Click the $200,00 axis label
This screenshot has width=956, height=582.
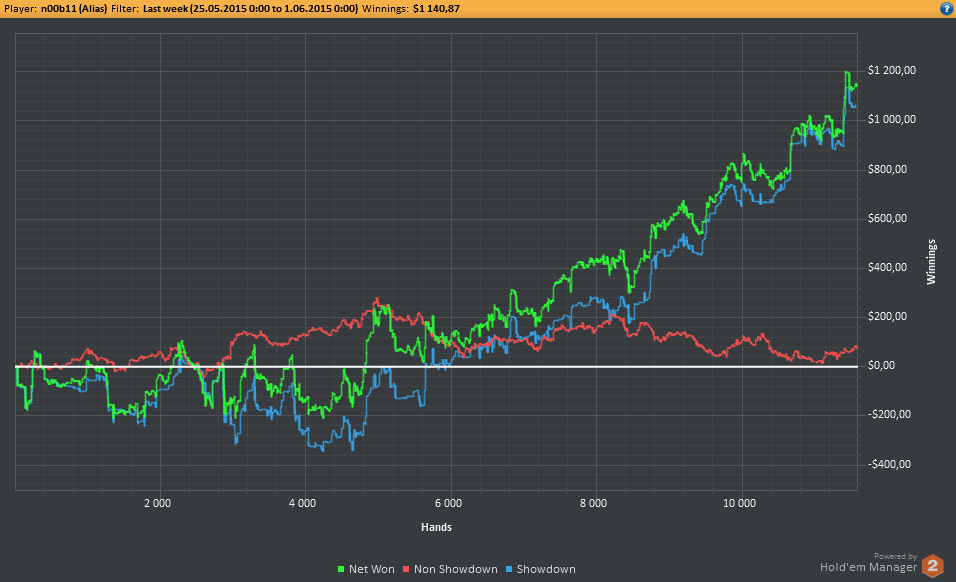(x=887, y=316)
